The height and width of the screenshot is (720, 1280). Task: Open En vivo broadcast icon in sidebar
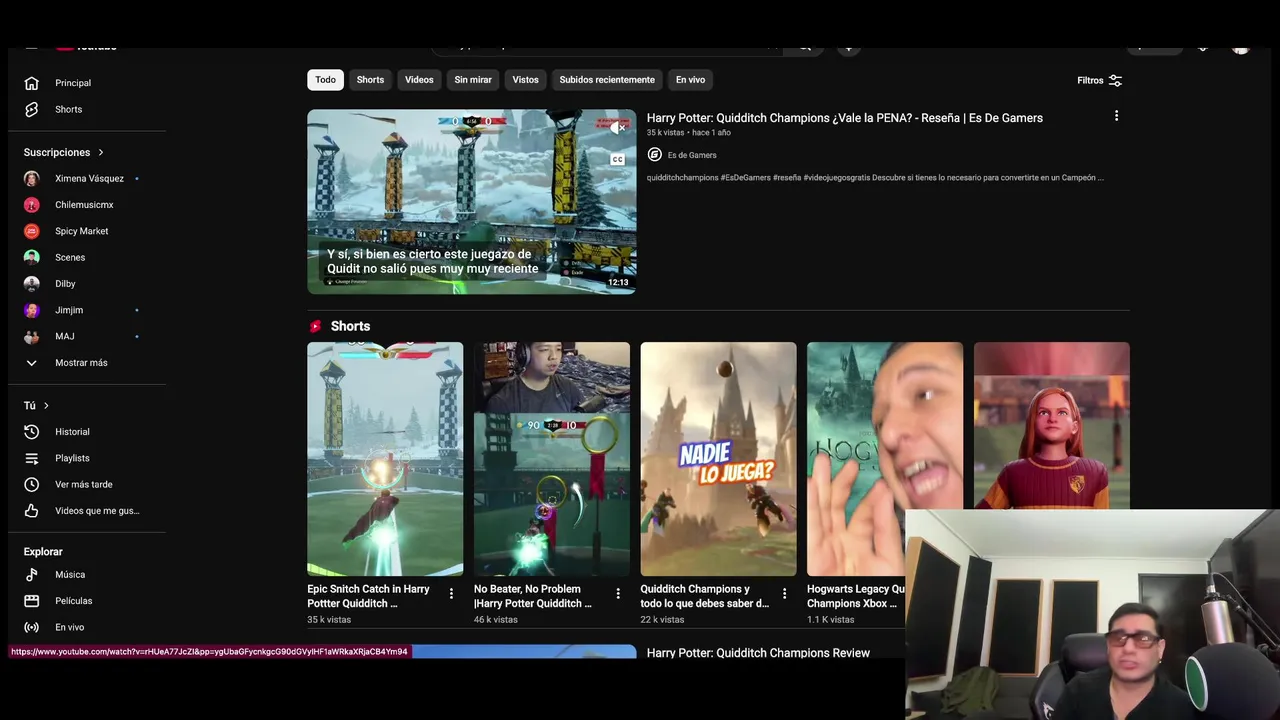click(31, 627)
